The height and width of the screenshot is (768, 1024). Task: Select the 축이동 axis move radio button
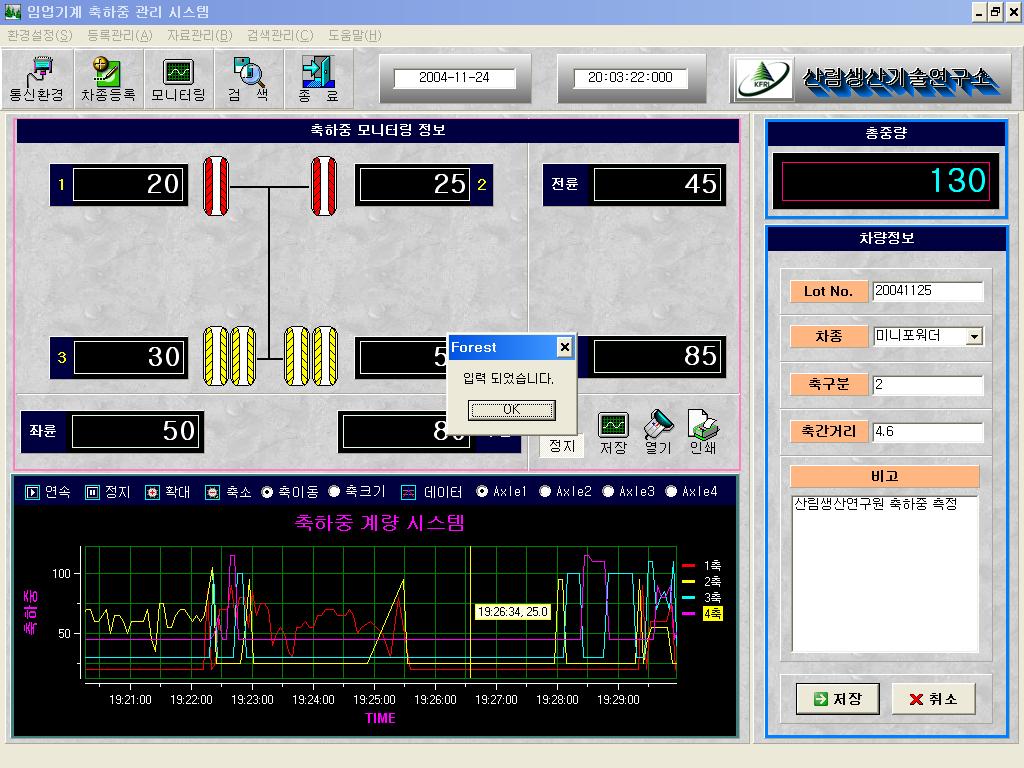[x=266, y=492]
